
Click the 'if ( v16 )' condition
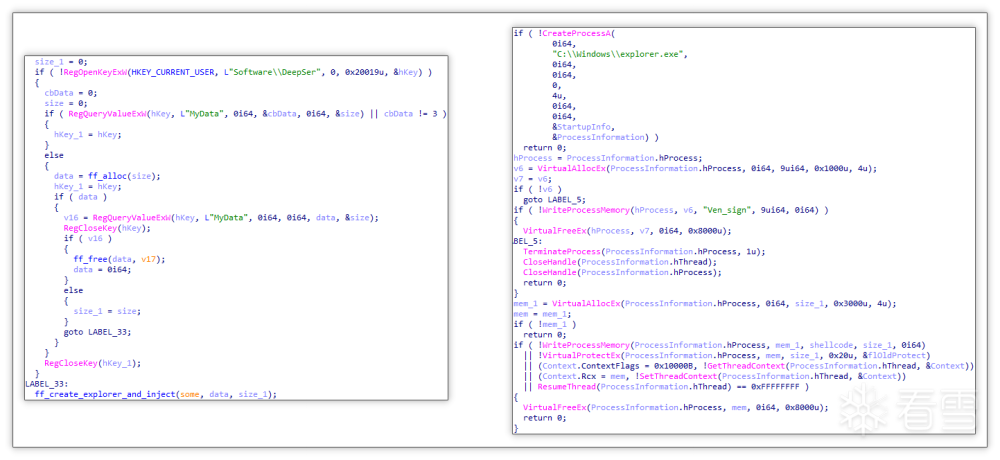[x=87, y=238]
